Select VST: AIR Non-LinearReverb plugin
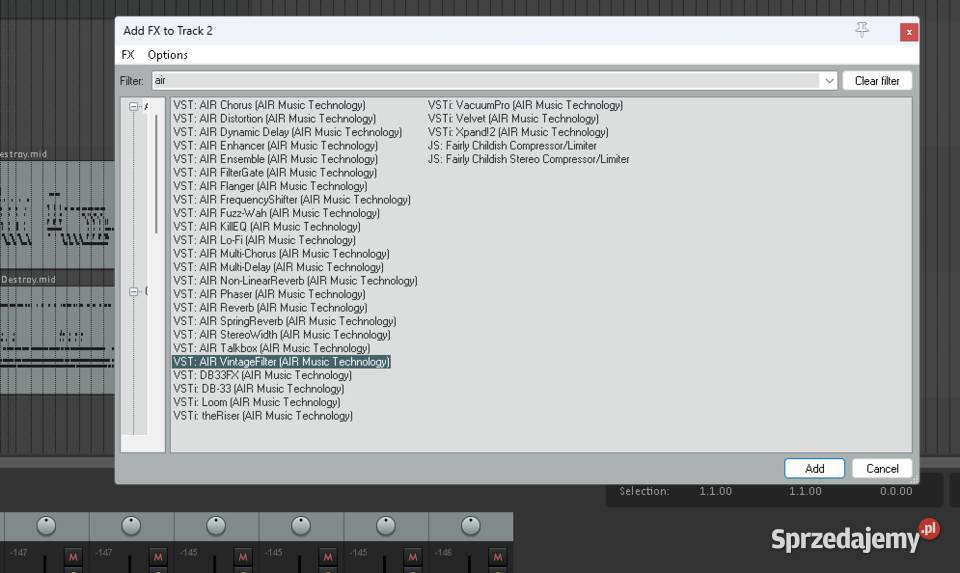Screen dimensions: 960x573 (295, 280)
